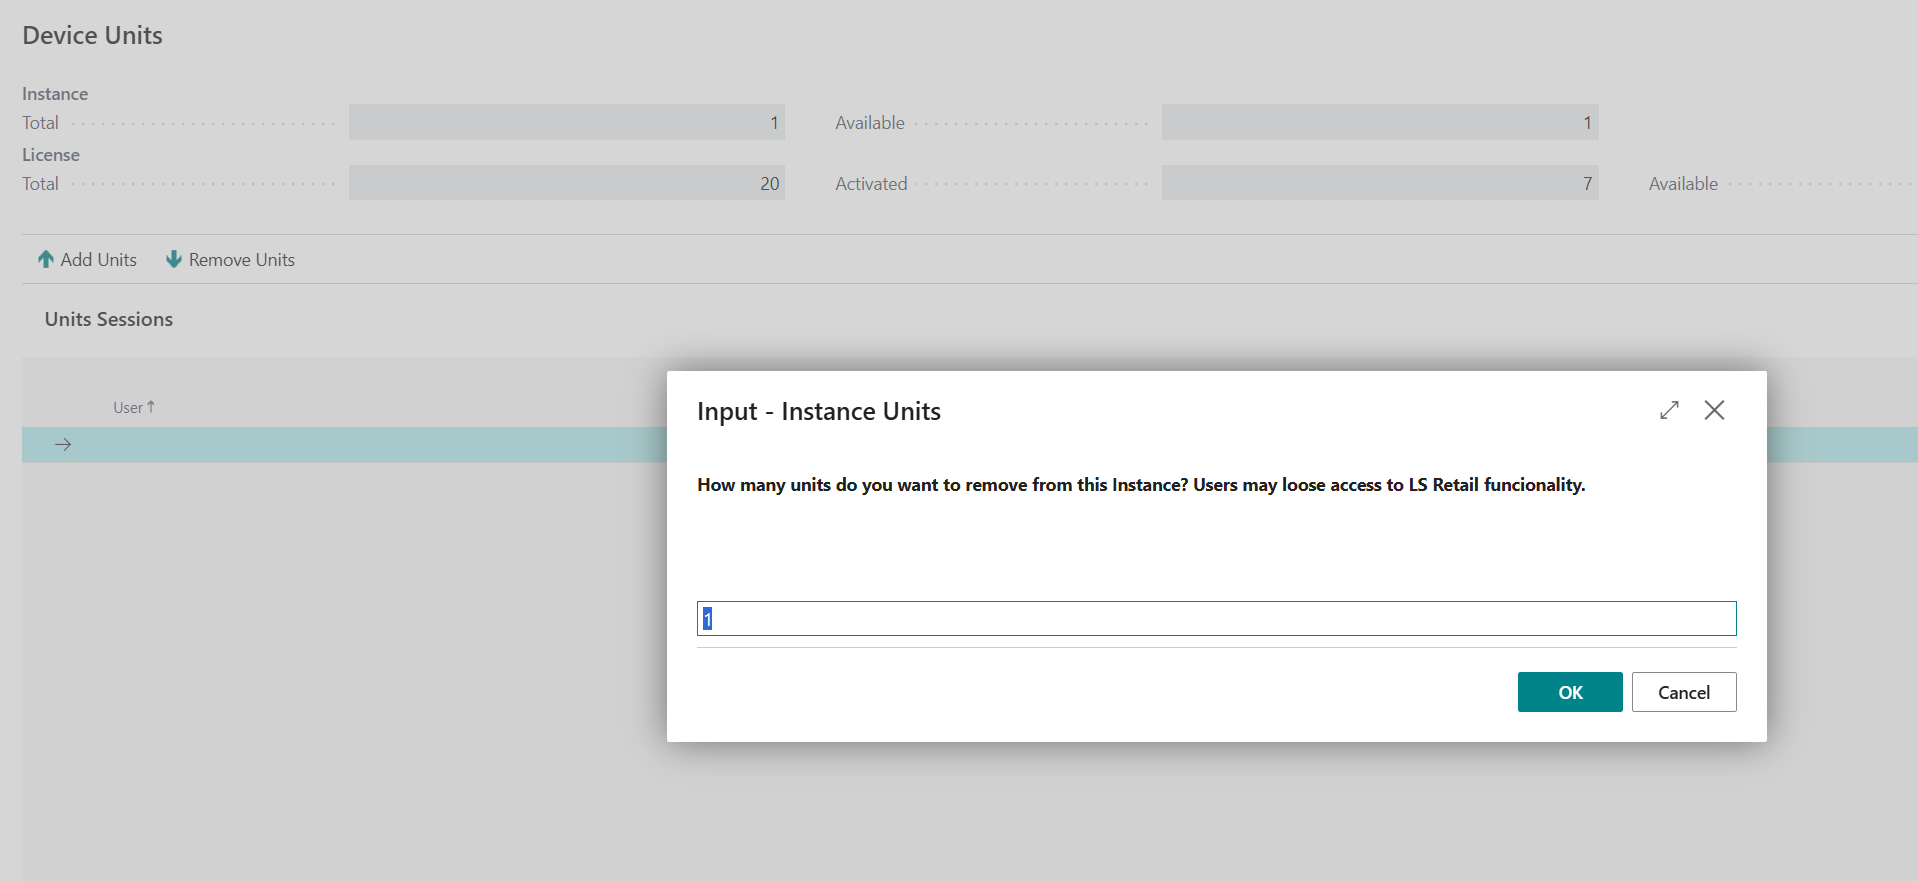Click the dialog's warning message text
This screenshot has height=881, width=1918.
(1140, 485)
